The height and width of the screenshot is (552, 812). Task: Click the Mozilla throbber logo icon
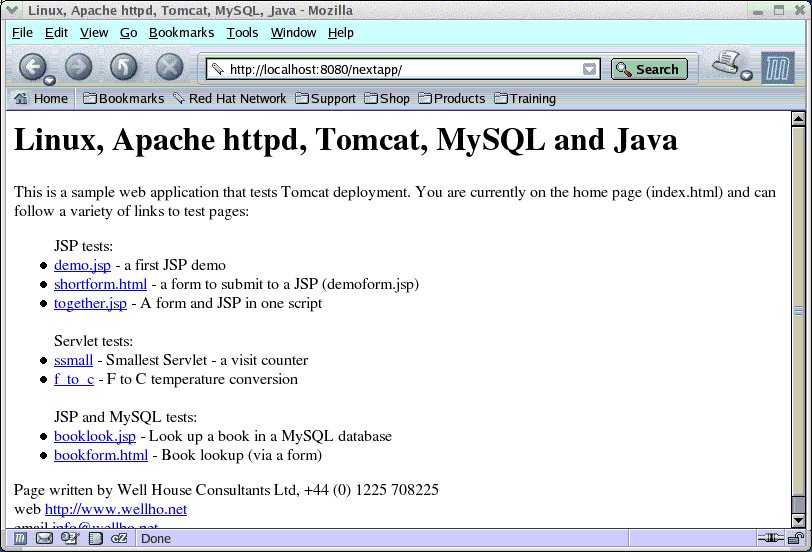click(x=777, y=68)
